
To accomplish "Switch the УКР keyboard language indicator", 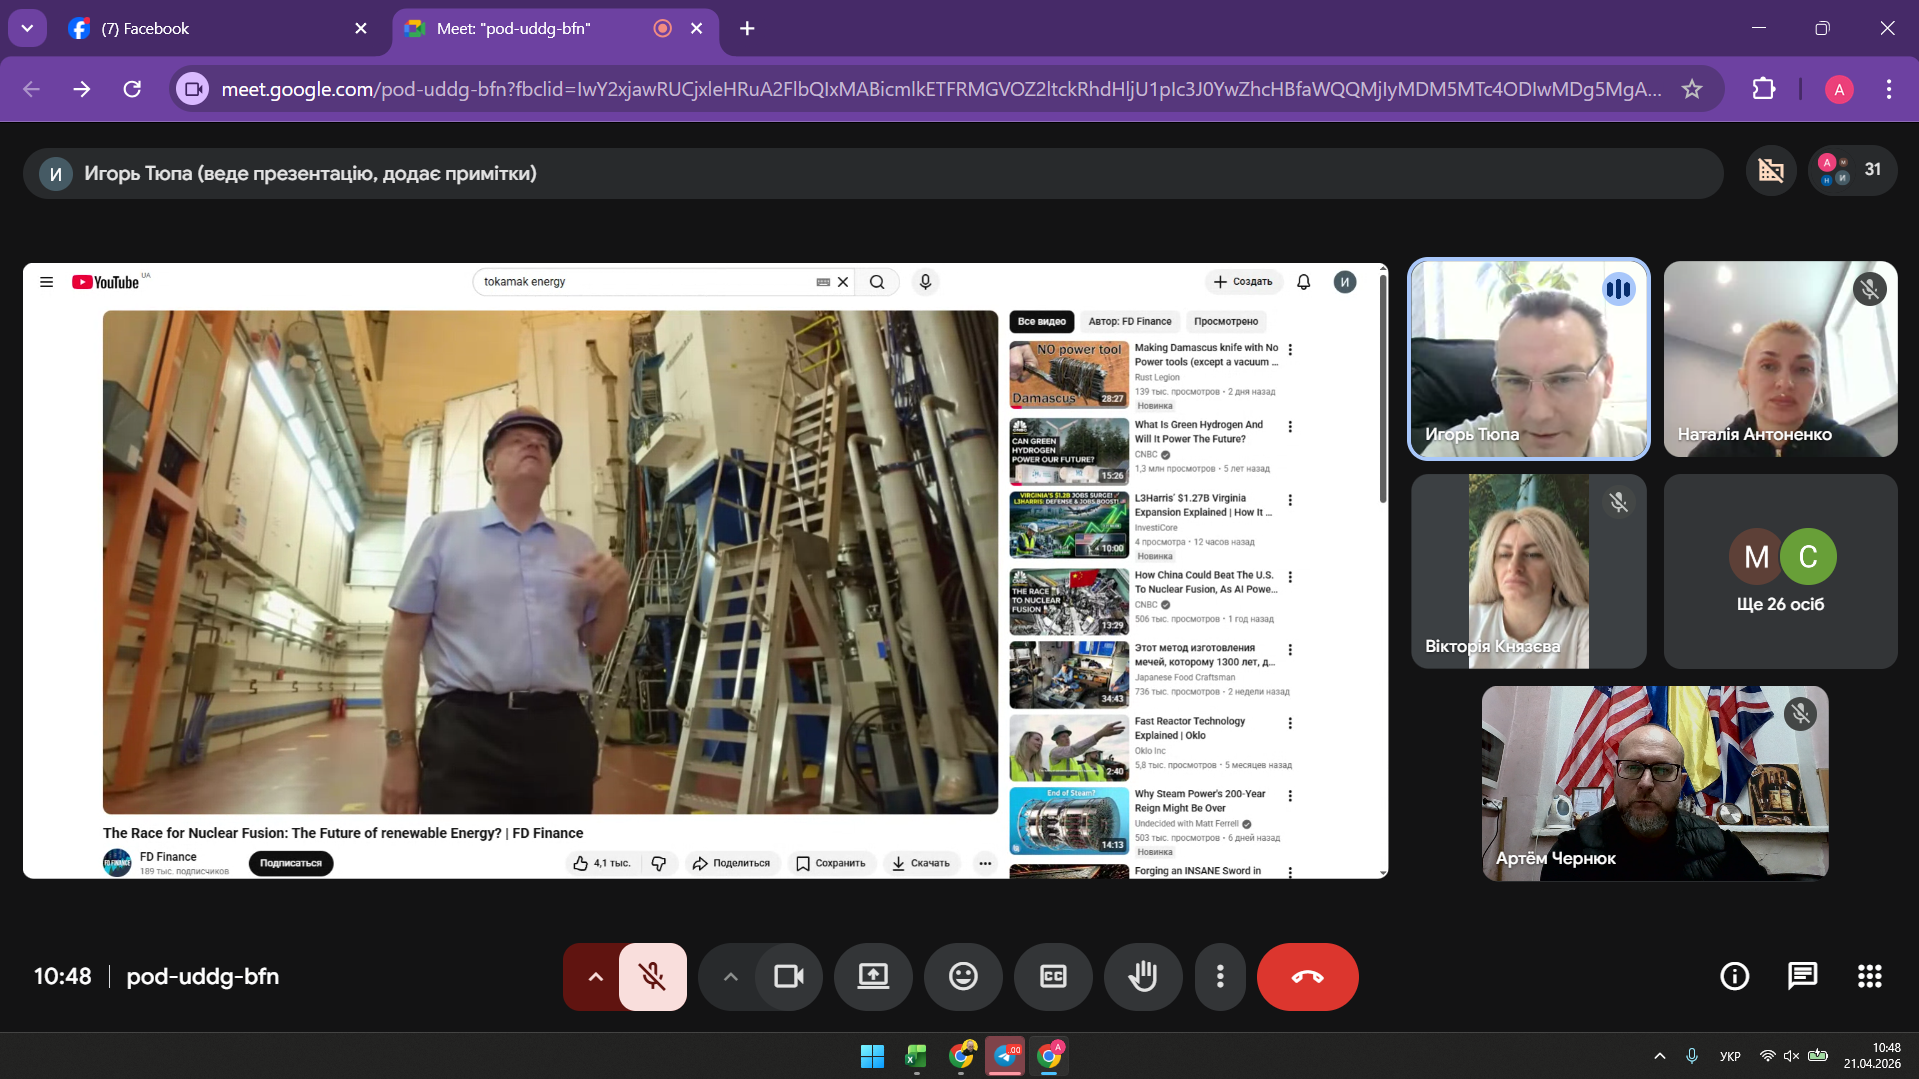I will pyautogui.click(x=1730, y=1056).
